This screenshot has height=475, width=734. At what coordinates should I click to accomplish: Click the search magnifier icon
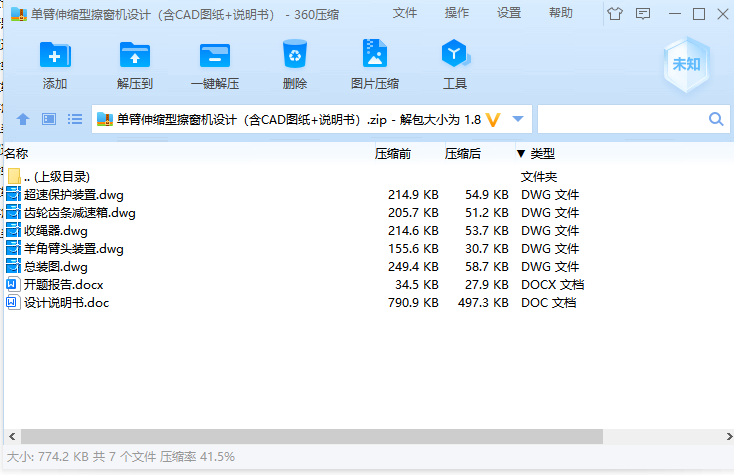(x=716, y=119)
